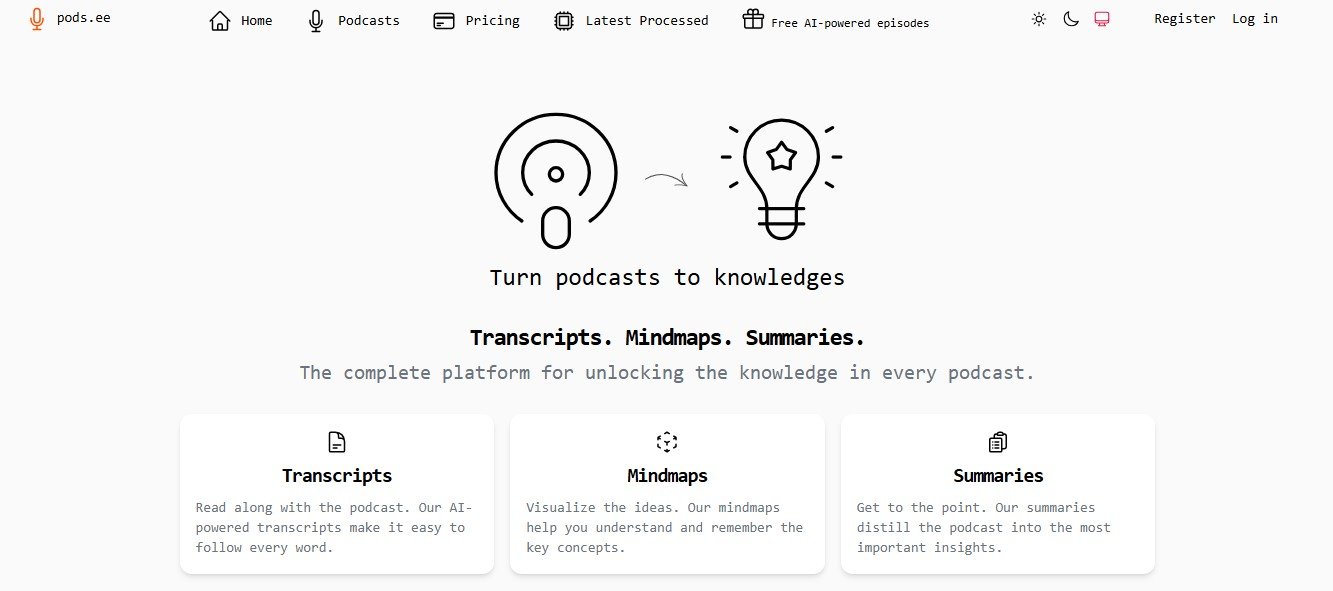Viewport: 1333px width, 591px height.
Task: Click the Latest Processed chip icon
Action: click(564, 20)
